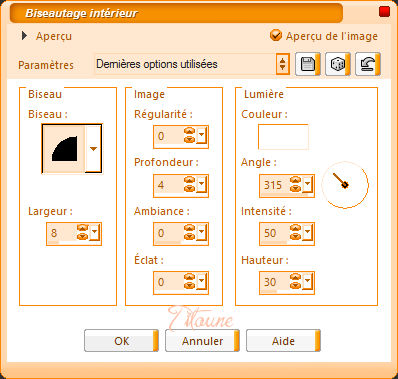Click the reset to default arrow icon
Screen dimensions: 398x379
(368, 64)
